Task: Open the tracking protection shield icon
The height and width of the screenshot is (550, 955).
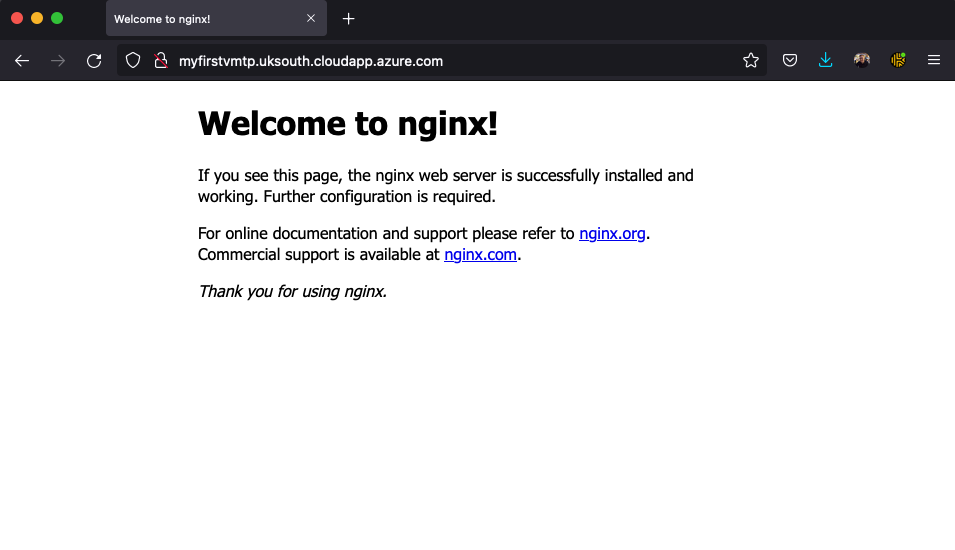Action: click(133, 60)
